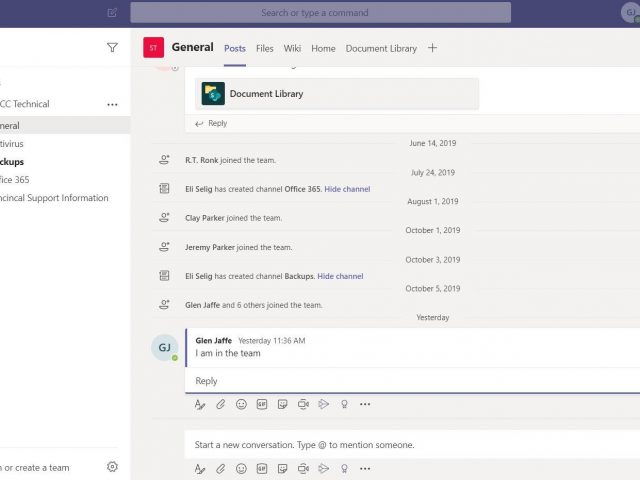Attach a file in new conversation toolbar
Image resolution: width=640 pixels, height=480 pixels.
tap(220, 469)
